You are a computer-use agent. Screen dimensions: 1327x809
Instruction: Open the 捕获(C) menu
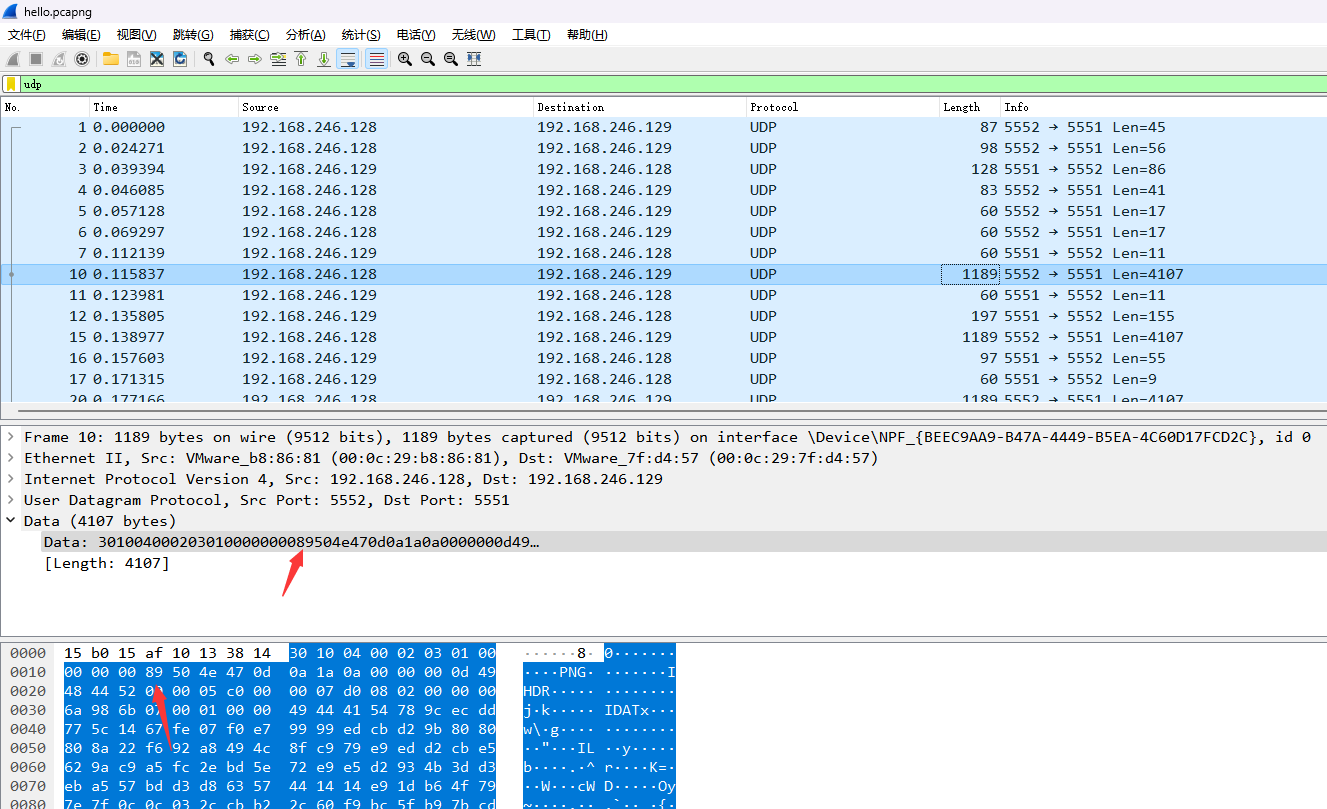pyautogui.click(x=249, y=35)
